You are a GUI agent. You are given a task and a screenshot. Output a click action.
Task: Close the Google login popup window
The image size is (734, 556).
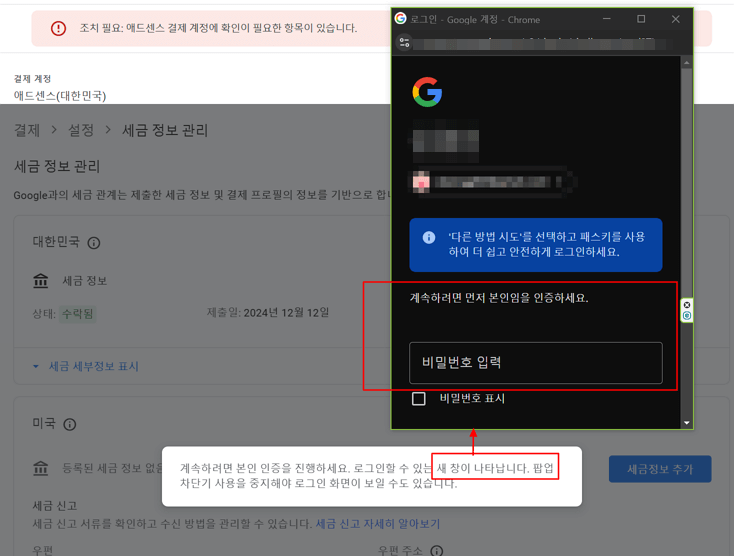[x=675, y=19]
